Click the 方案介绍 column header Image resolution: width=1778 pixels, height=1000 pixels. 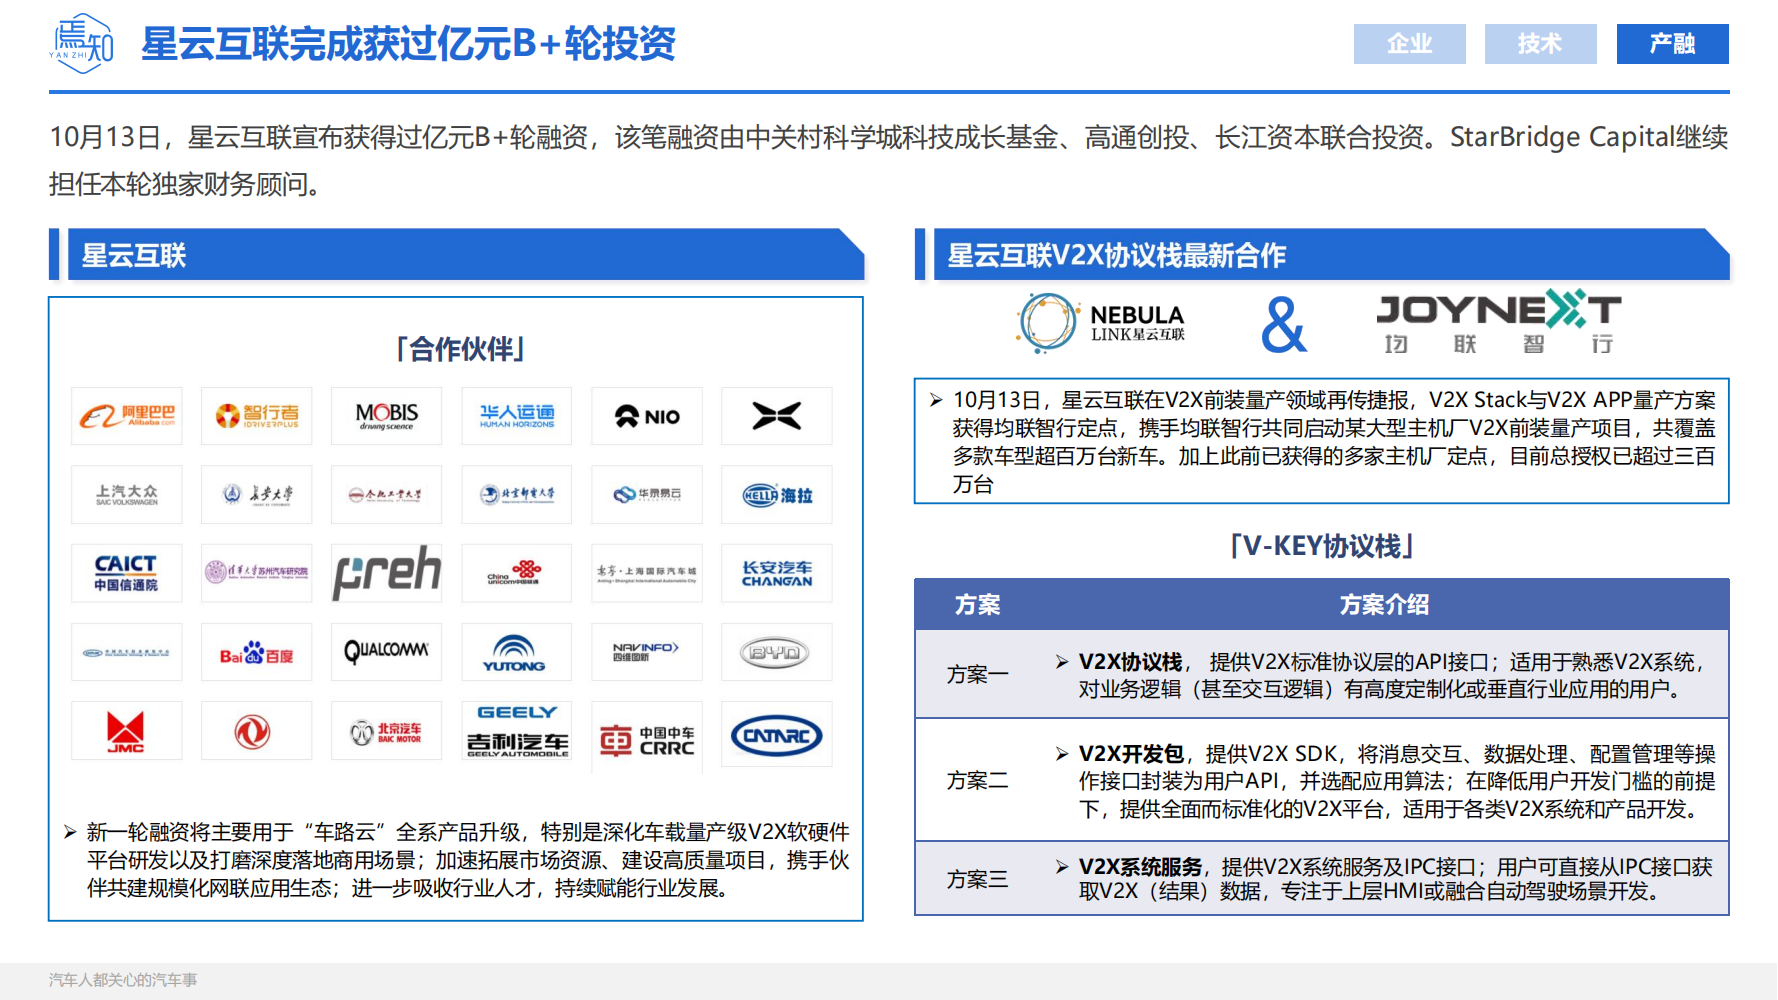pos(1384,605)
